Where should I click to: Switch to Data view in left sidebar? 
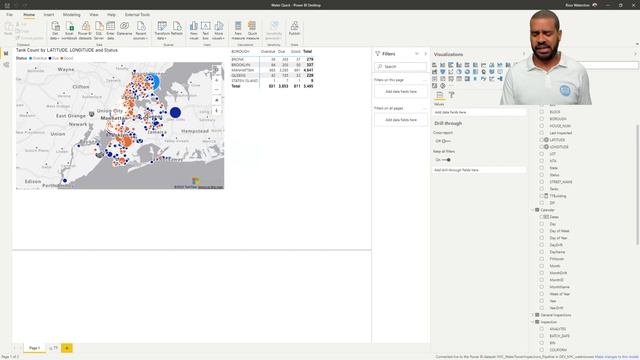point(6,65)
